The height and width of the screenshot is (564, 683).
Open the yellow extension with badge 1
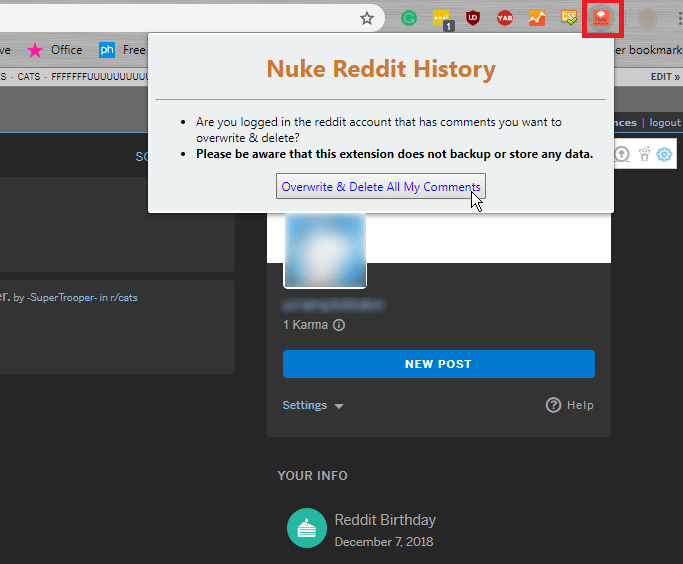coord(443,20)
